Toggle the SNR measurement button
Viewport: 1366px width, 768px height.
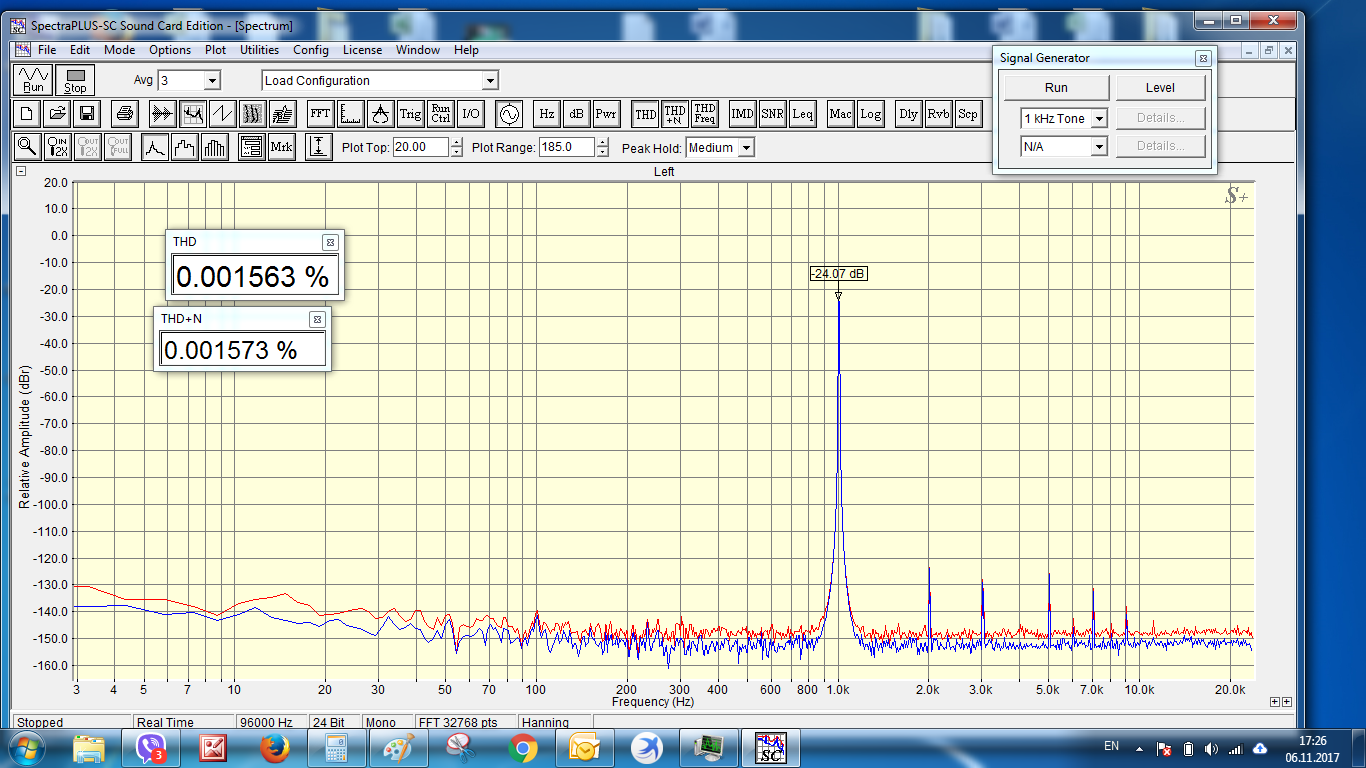coord(772,114)
